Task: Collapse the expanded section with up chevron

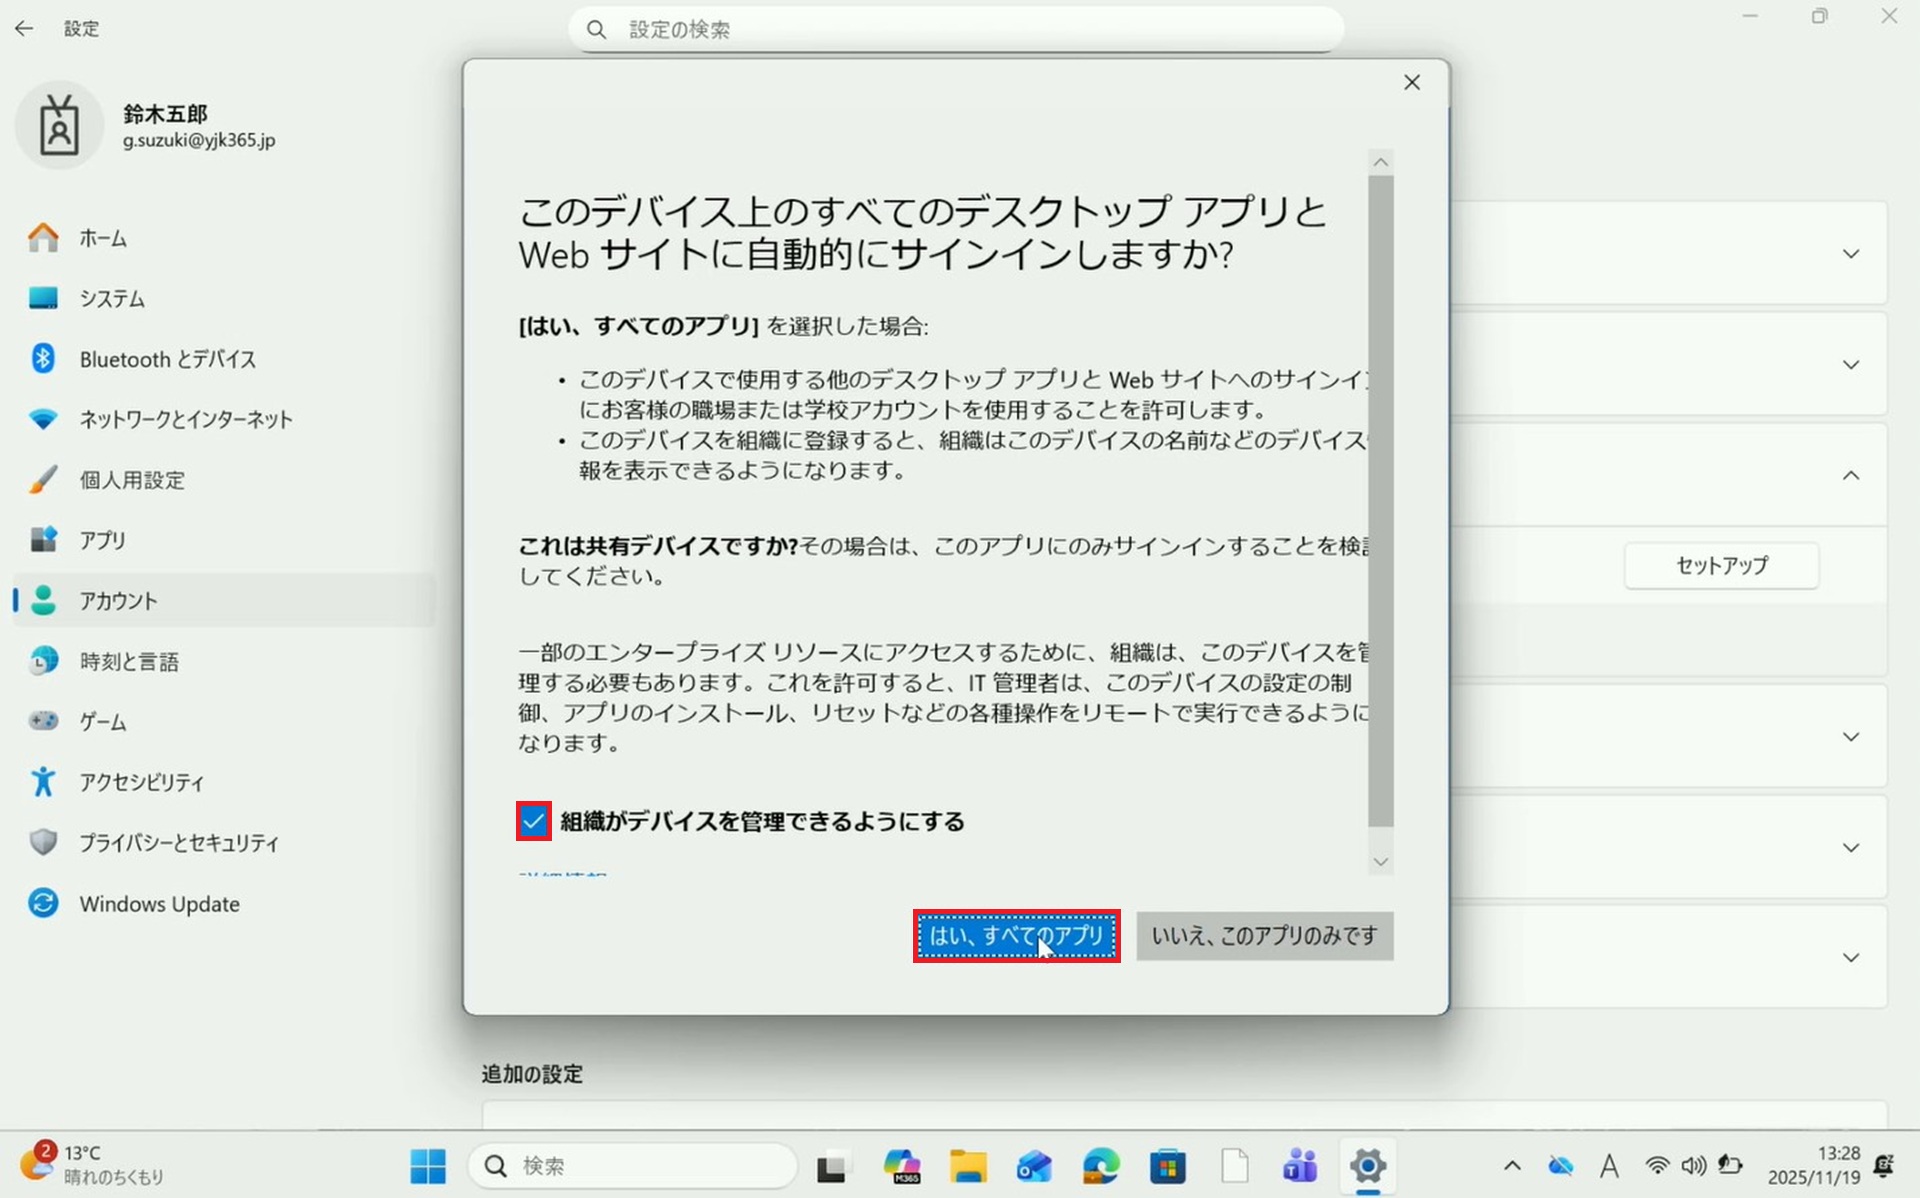Action: (x=1850, y=476)
